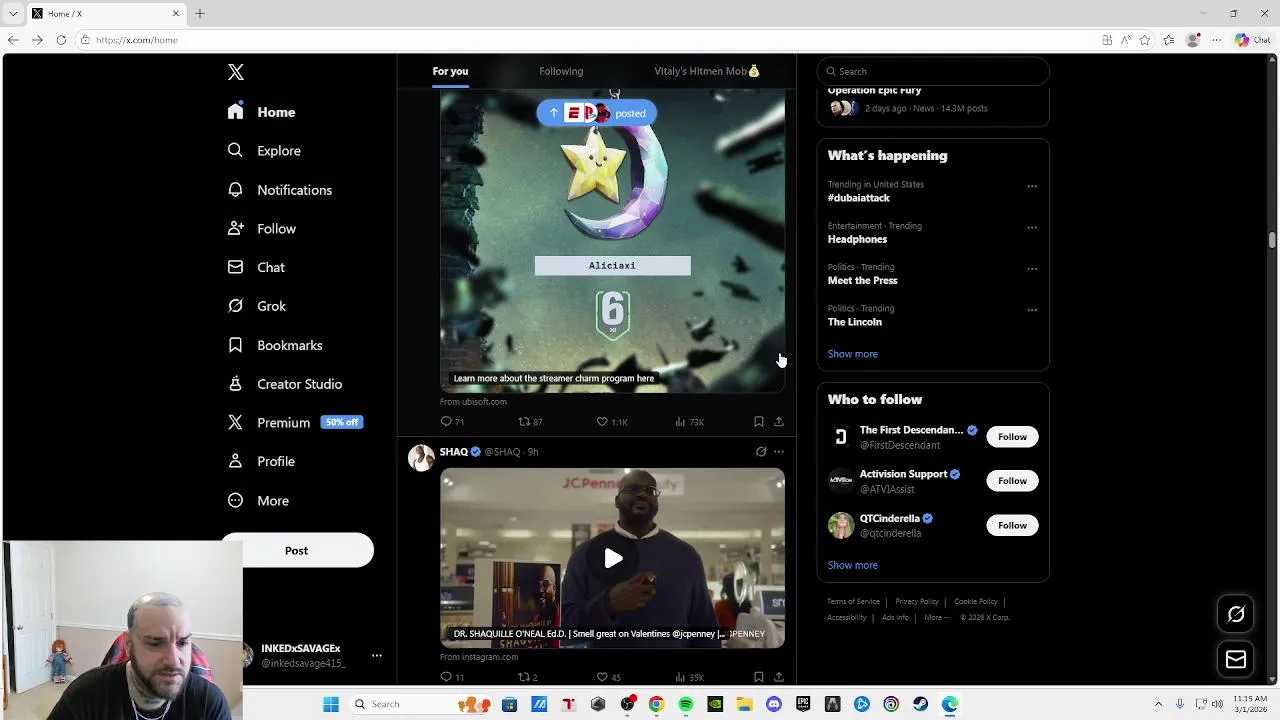The height and width of the screenshot is (720, 1280).
Task: Play the SHAQ JCPenney video
Action: 613,558
